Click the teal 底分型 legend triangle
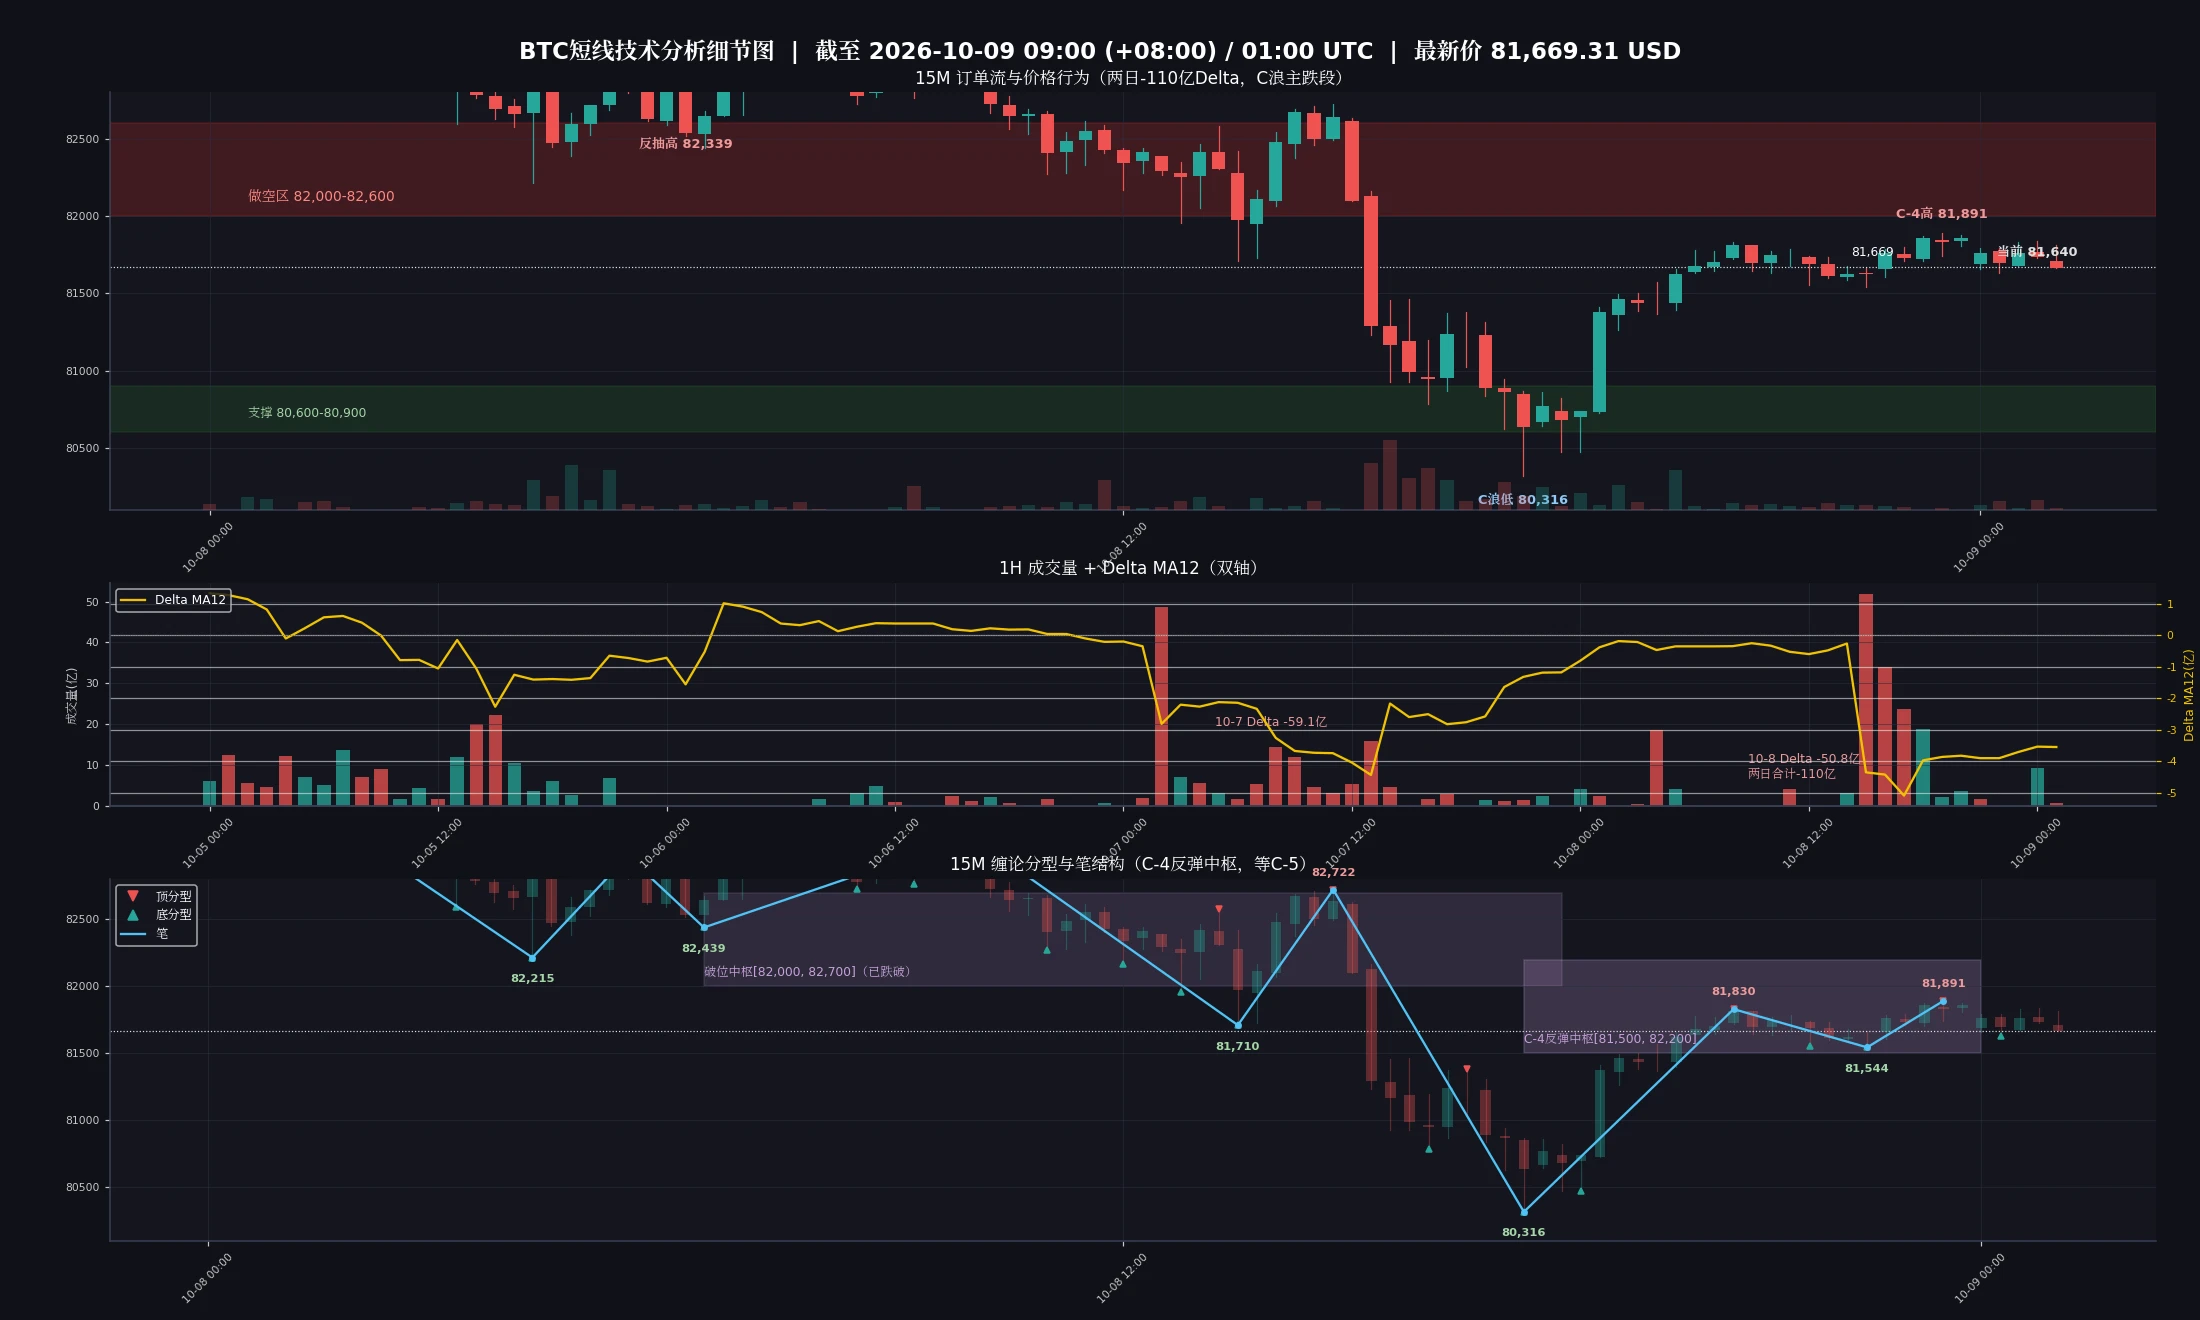The image size is (2200, 1320). pos(133,914)
